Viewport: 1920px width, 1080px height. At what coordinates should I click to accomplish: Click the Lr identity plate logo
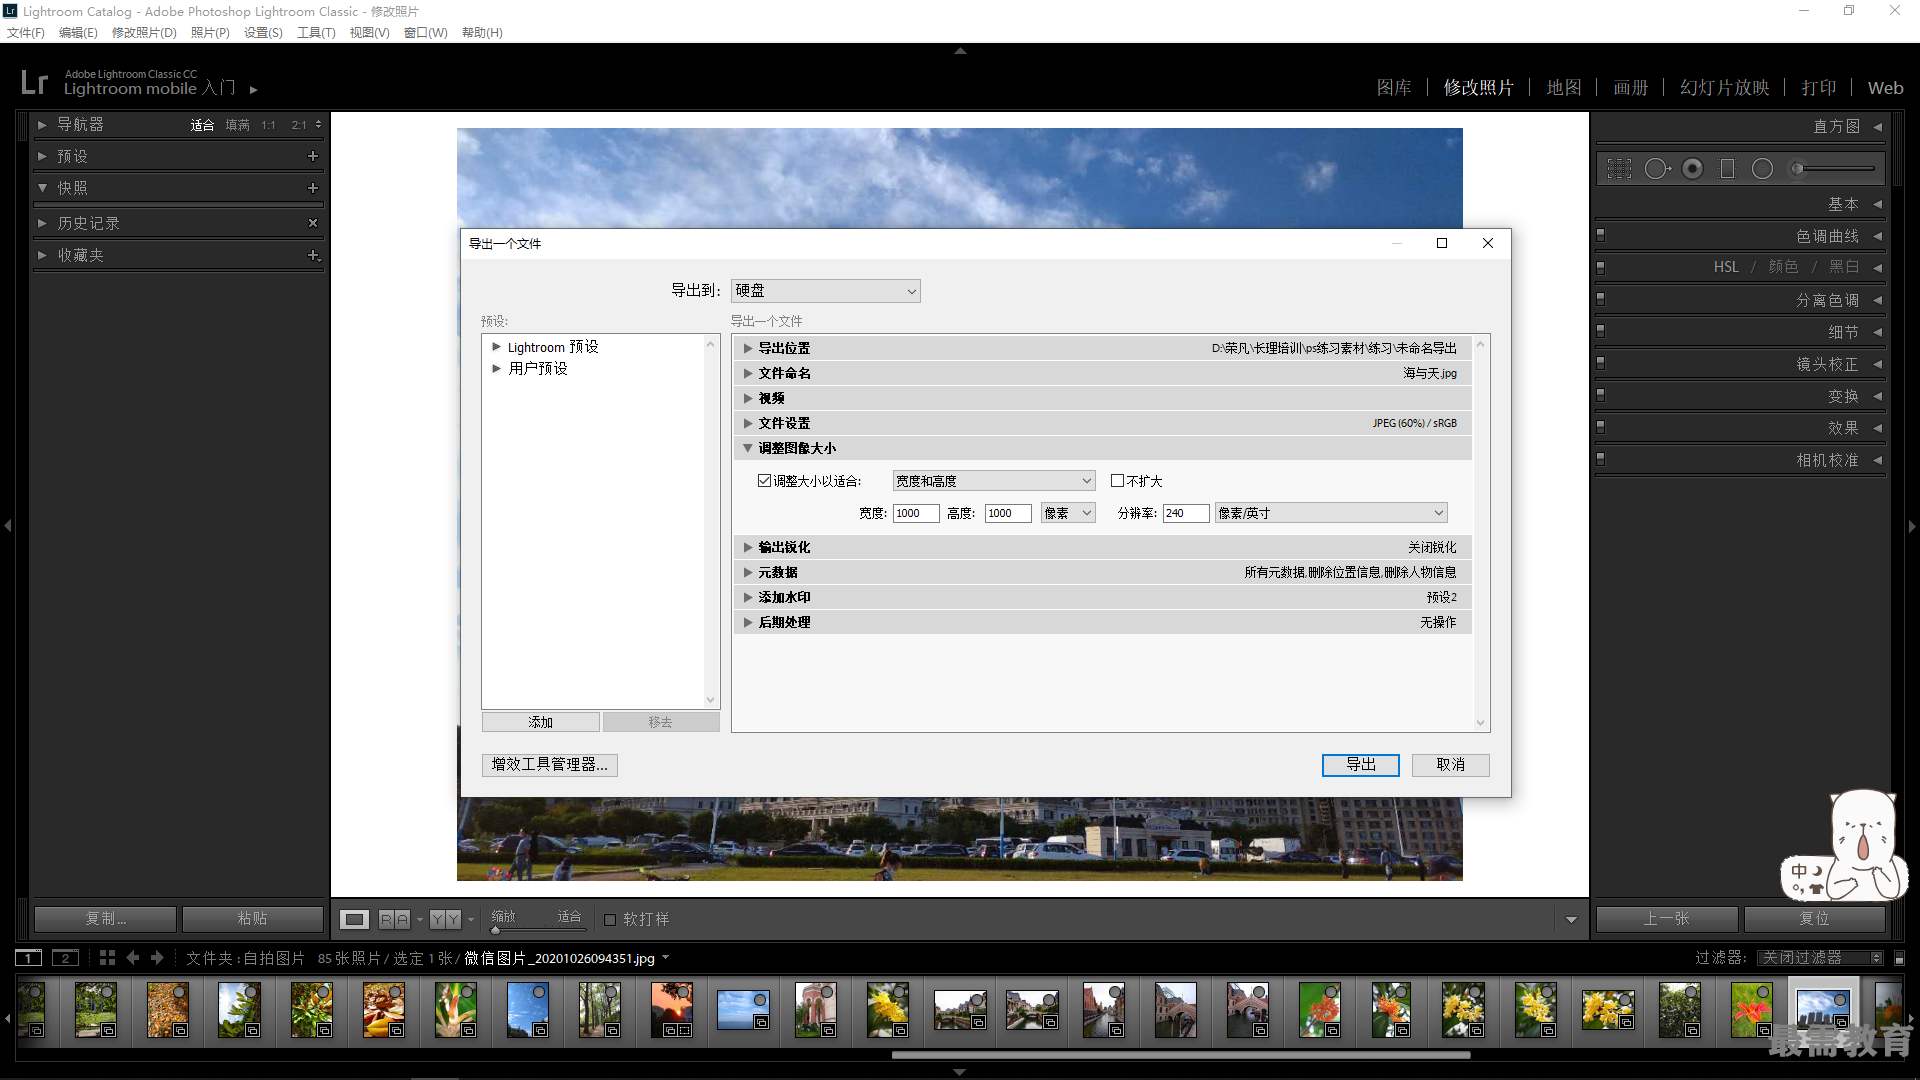tap(34, 82)
